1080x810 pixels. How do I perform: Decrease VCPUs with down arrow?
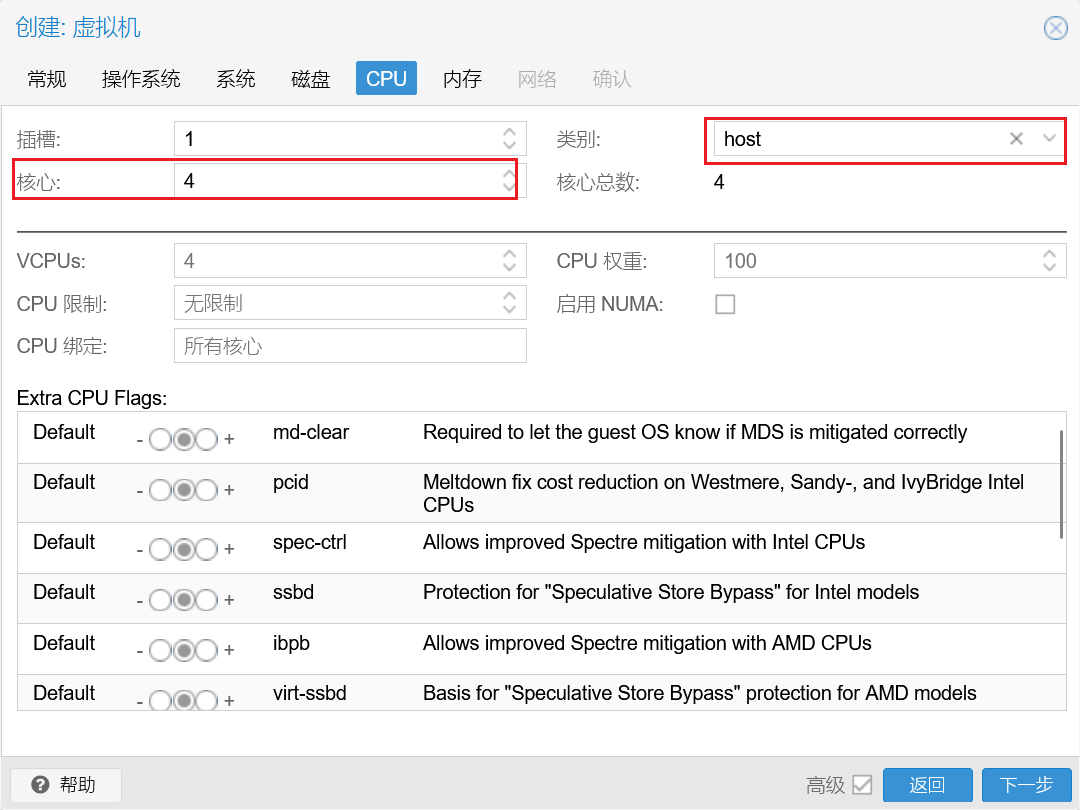509,269
